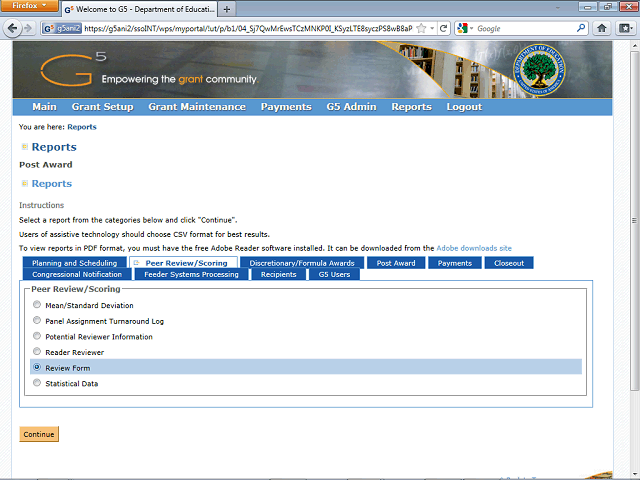The width and height of the screenshot is (640, 480).
Task: Collapse the lower Reports heading icon
Action: coord(24,184)
